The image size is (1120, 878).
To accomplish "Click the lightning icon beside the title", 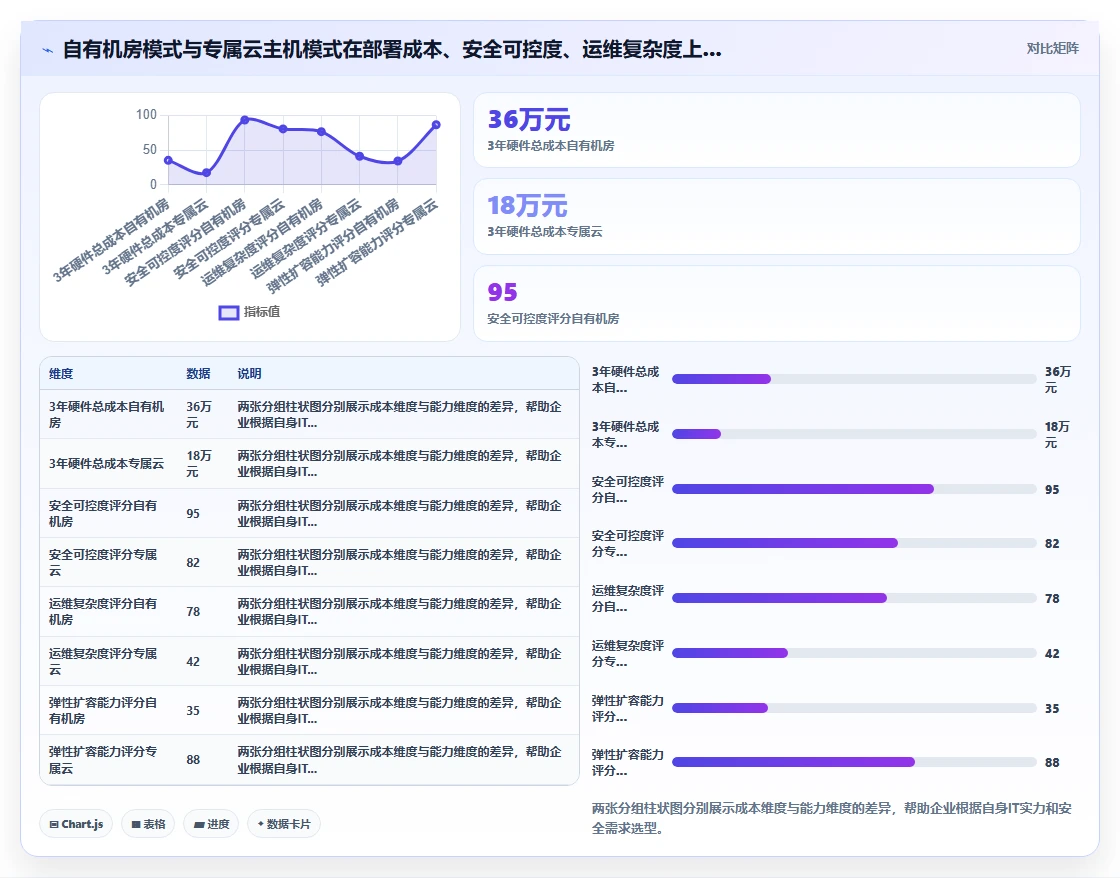I will pos(48,50).
